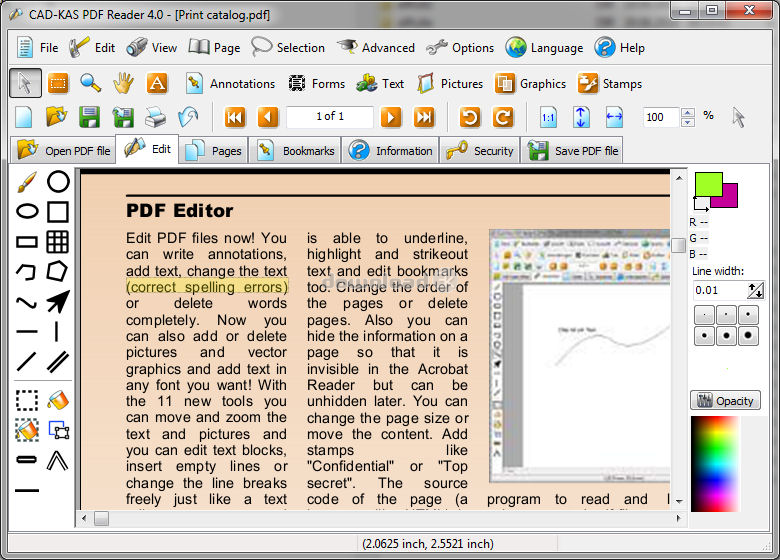This screenshot has height=560, width=780.
Task: Select the arrow drawing tool
Action: point(58,301)
